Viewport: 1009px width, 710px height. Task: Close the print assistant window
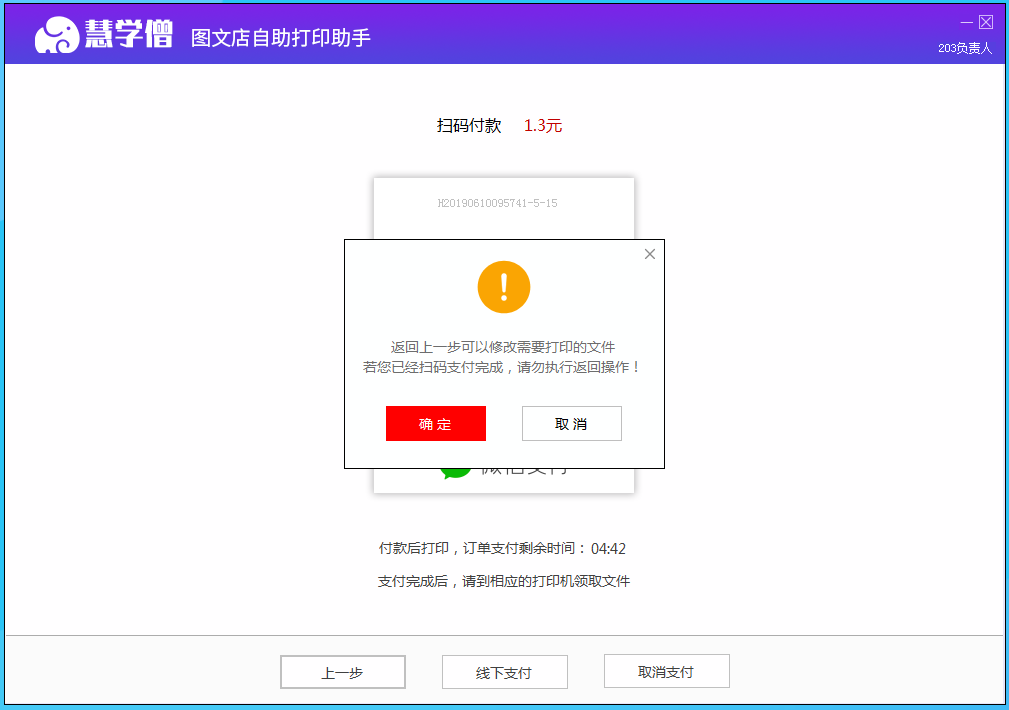[986, 22]
